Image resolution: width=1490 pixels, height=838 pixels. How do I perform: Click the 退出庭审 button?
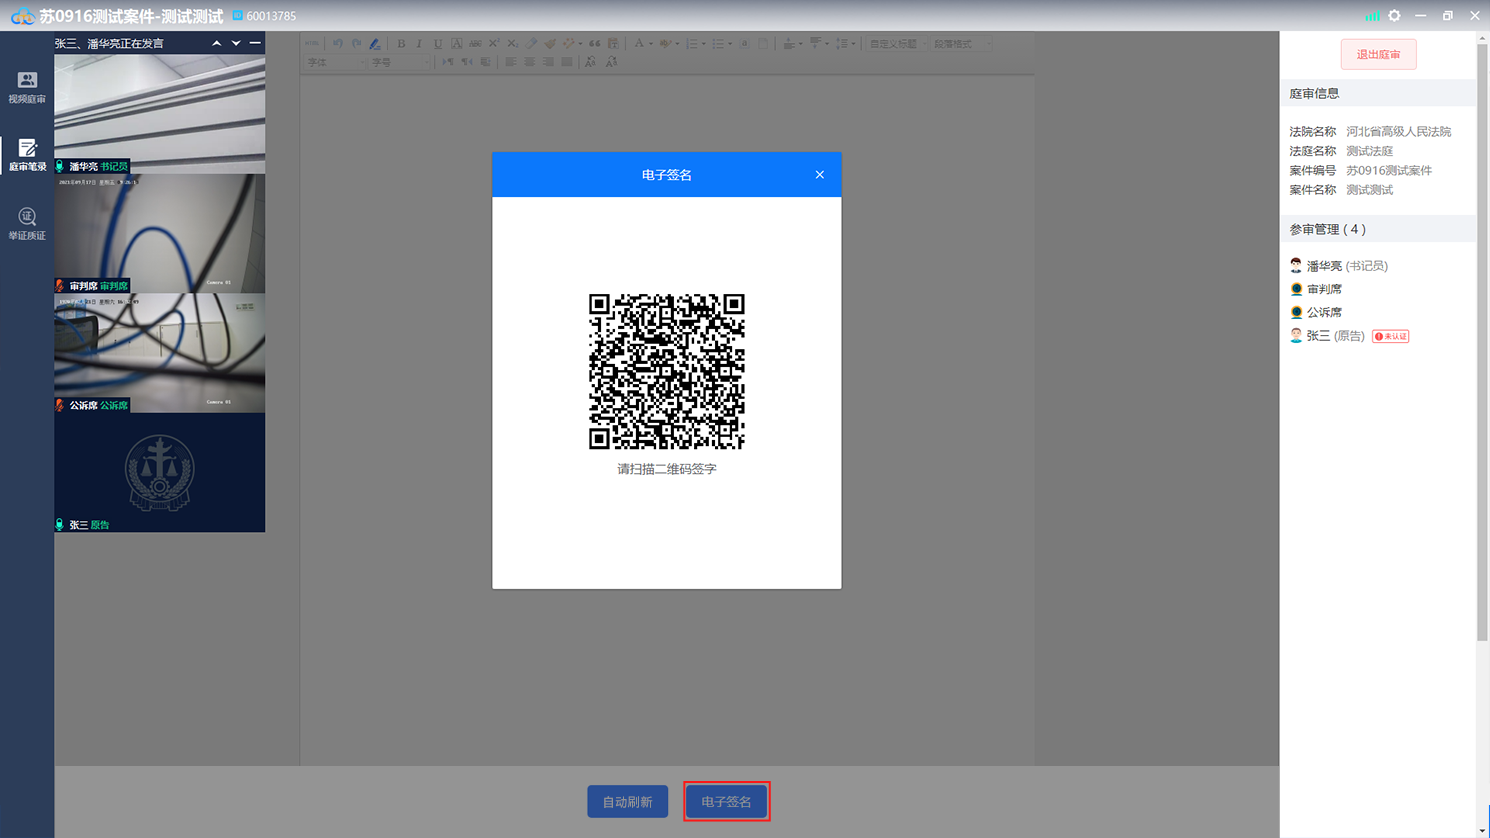tap(1378, 55)
